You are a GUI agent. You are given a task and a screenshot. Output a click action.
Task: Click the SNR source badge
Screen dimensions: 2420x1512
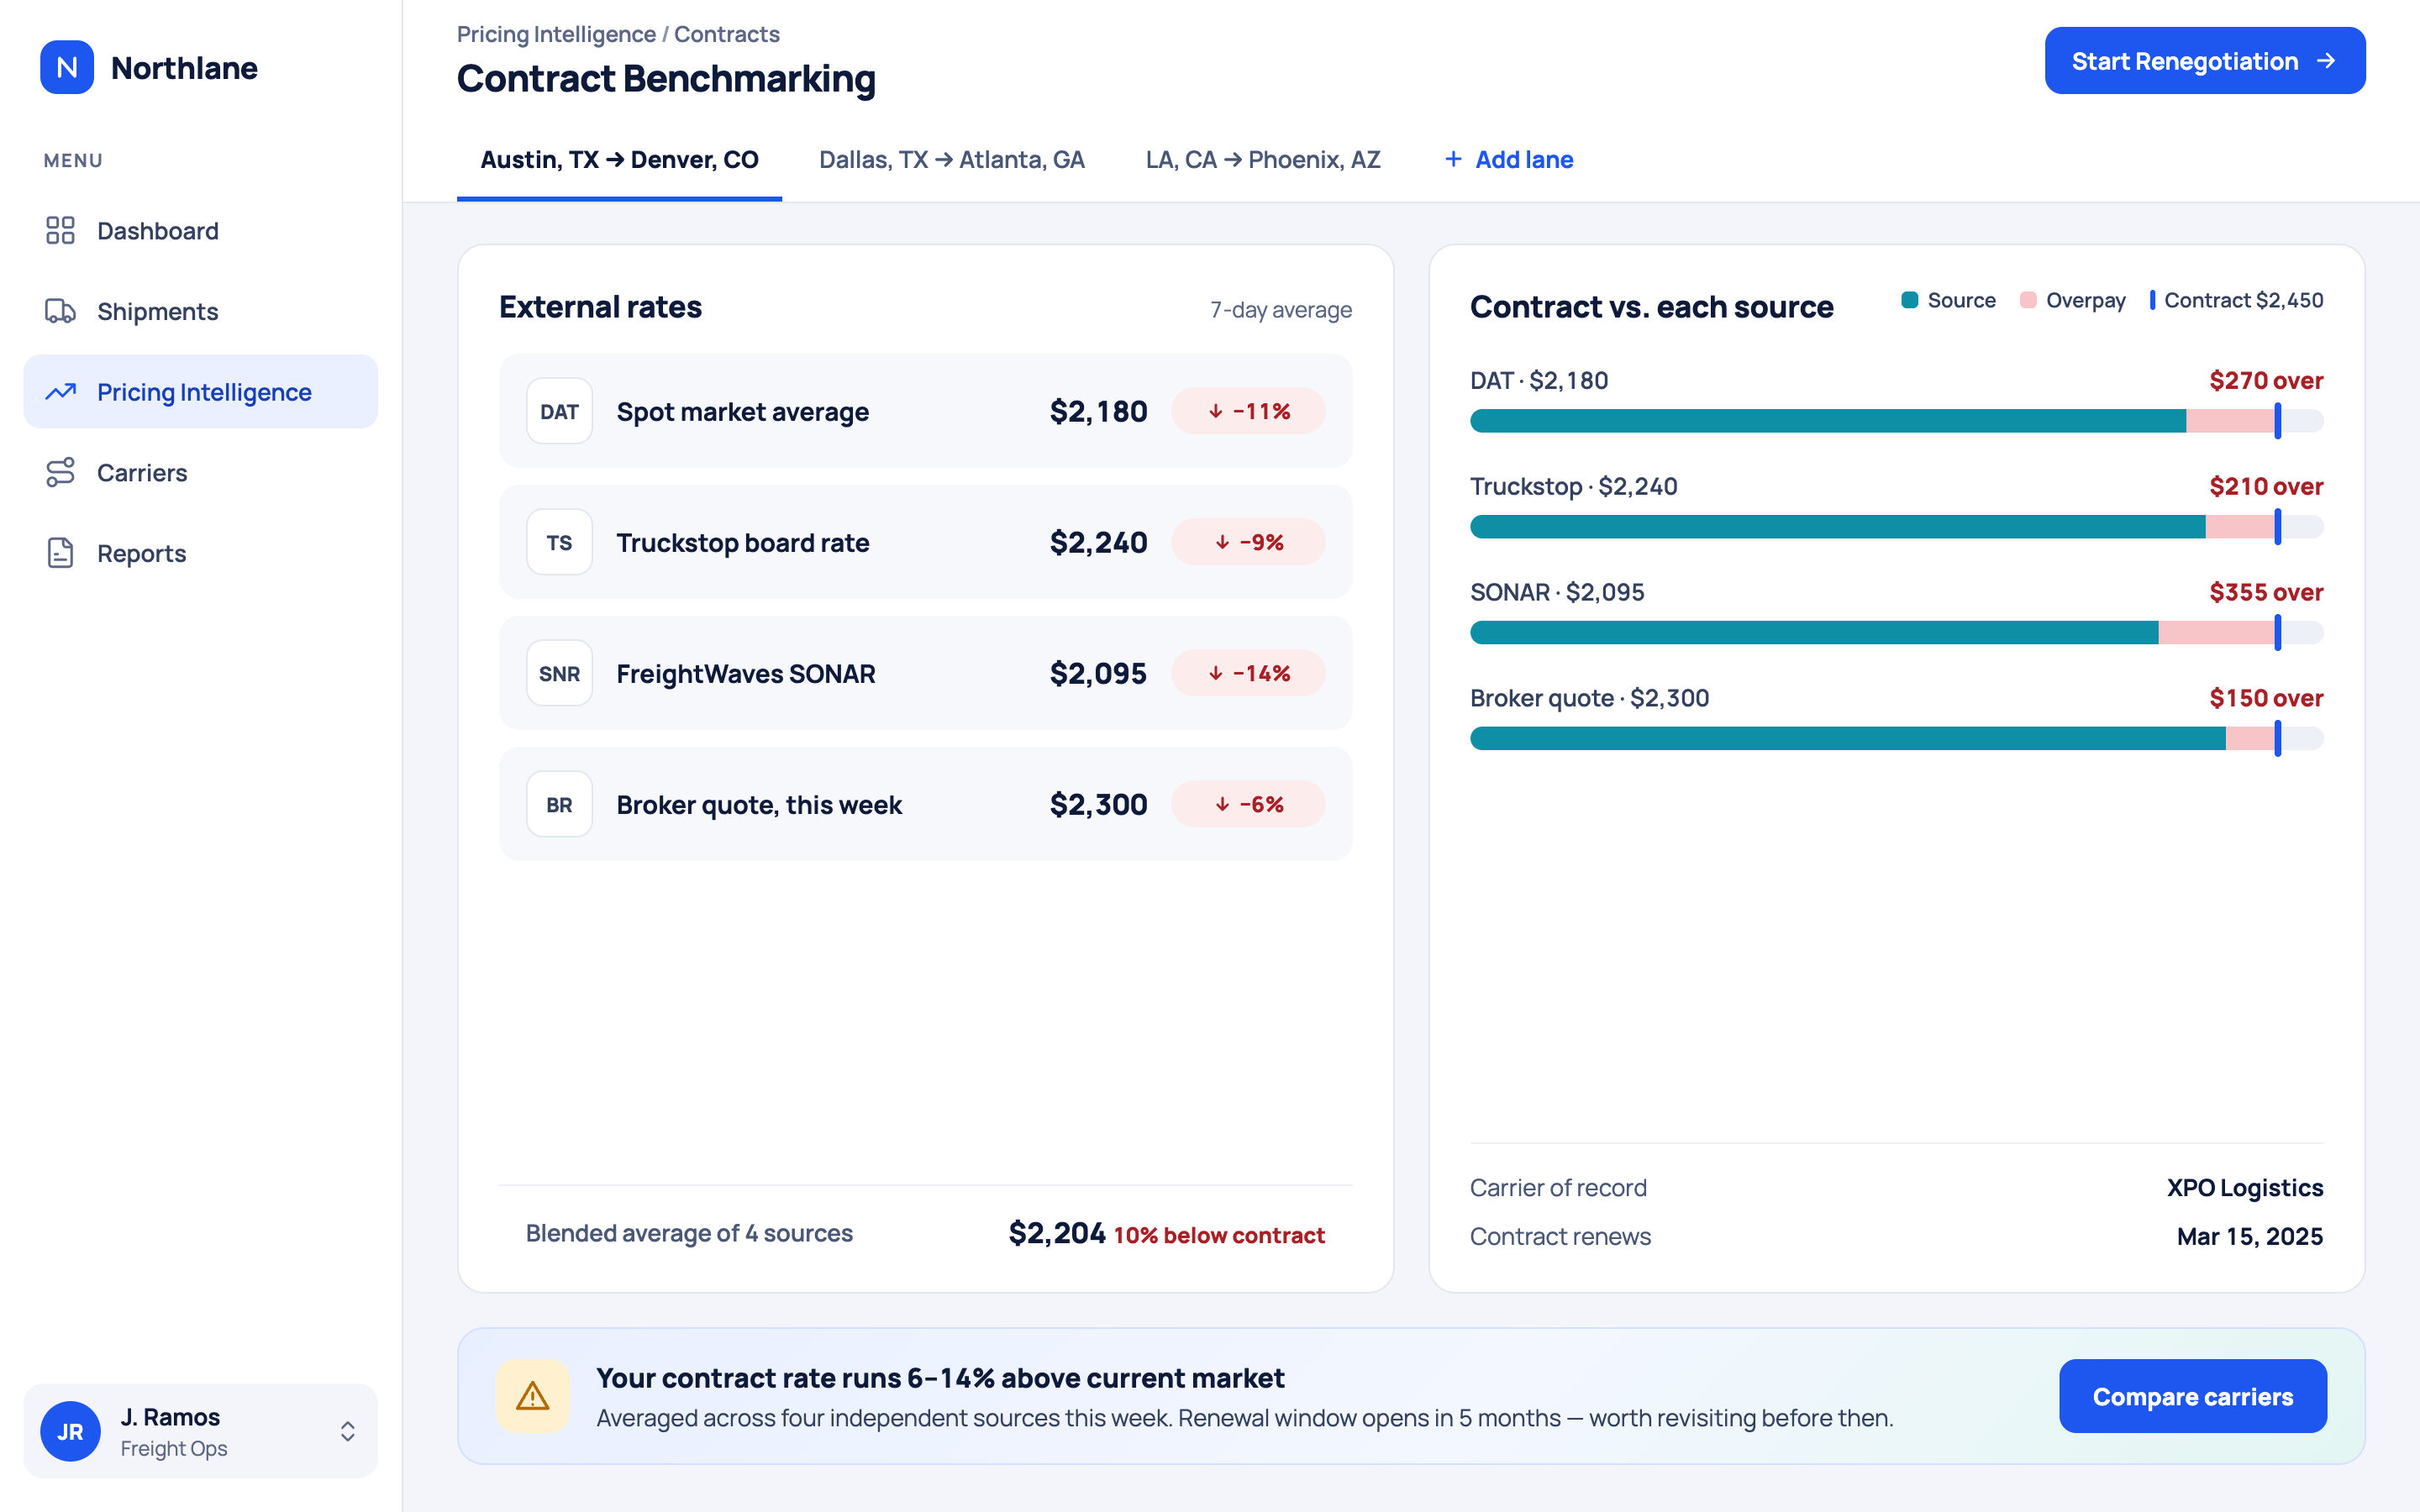(559, 673)
